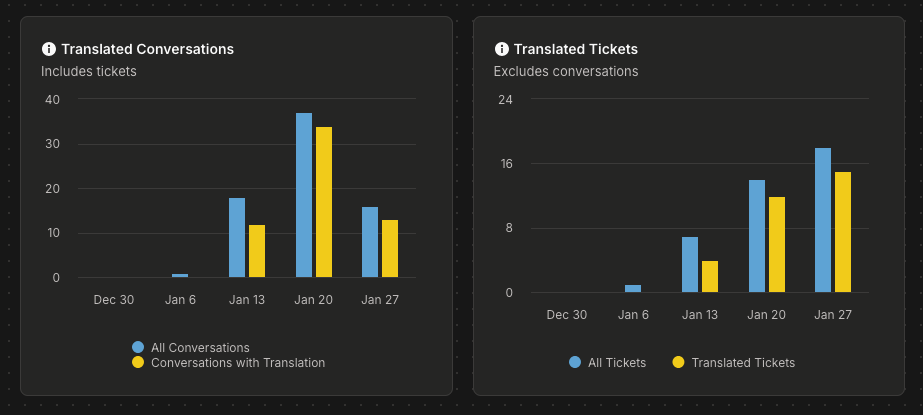The height and width of the screenshot is (415, 923).
Task: Select the Jan 27 yellow bar in the tickets chart
Action: tap(843, 232)
